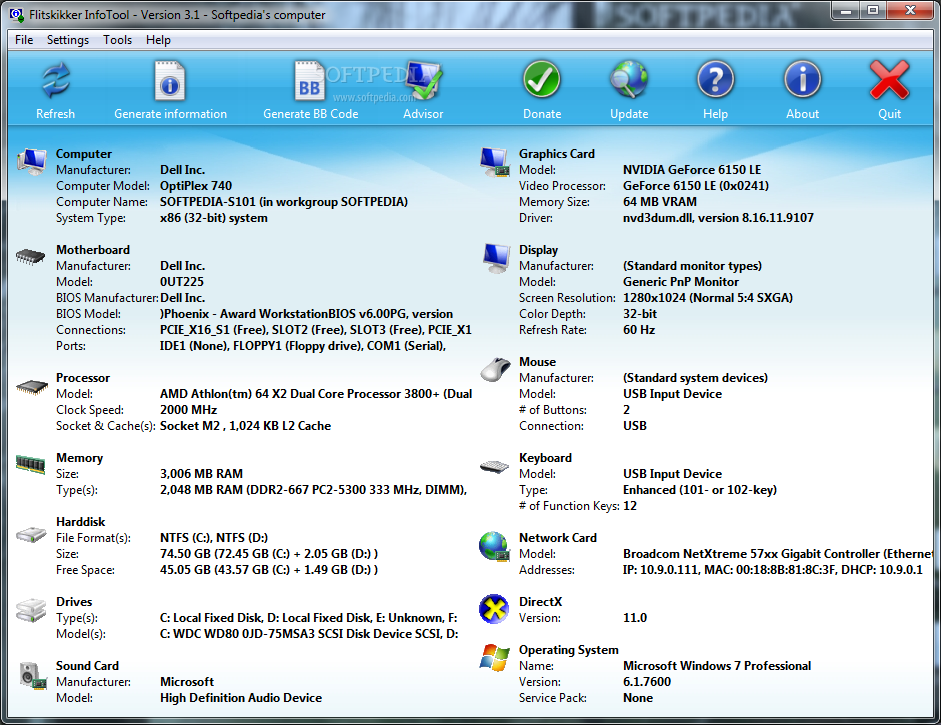Minimize the InfoTool window
Screen dimensions: 941x725
pyautogui.click(x=846, y=11)
